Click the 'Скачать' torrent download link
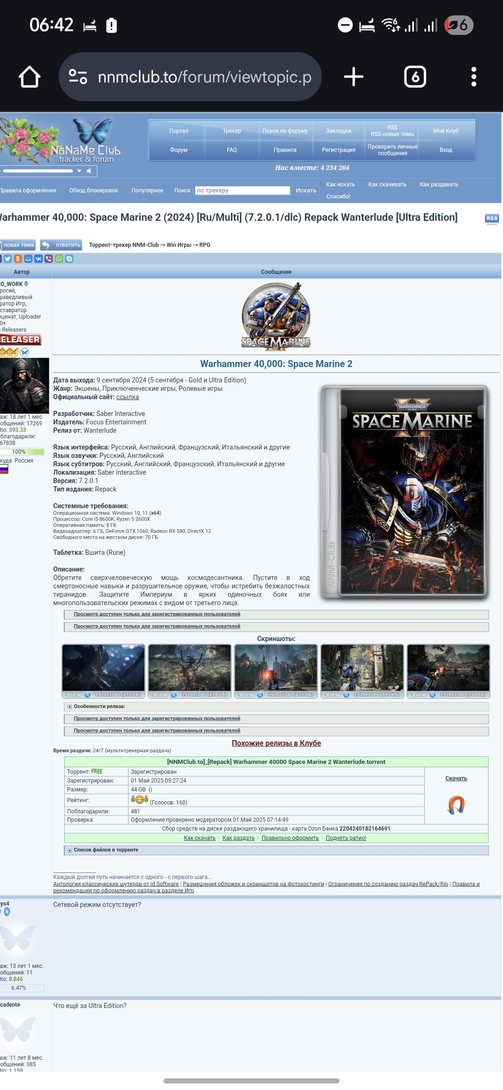The height and width of the screenshot is (1090, 503). coord(456,778)
